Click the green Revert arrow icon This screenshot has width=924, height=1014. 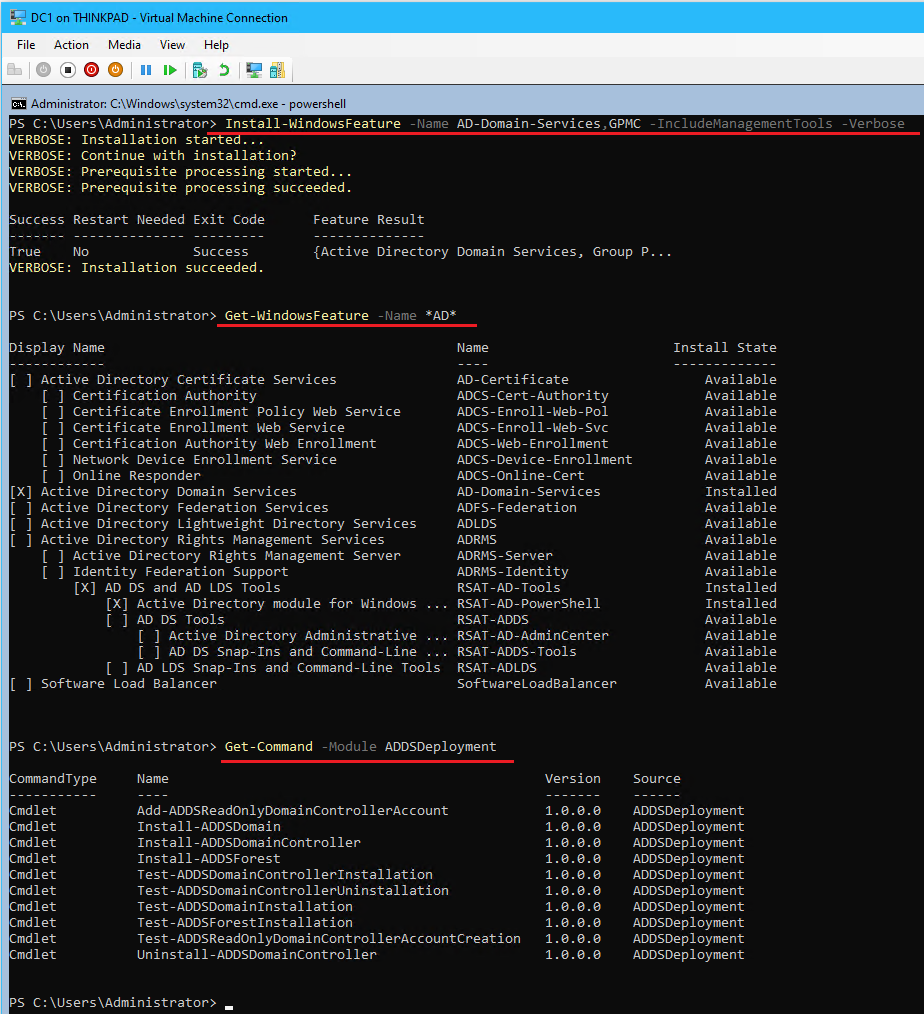click(x=224, y=70)
